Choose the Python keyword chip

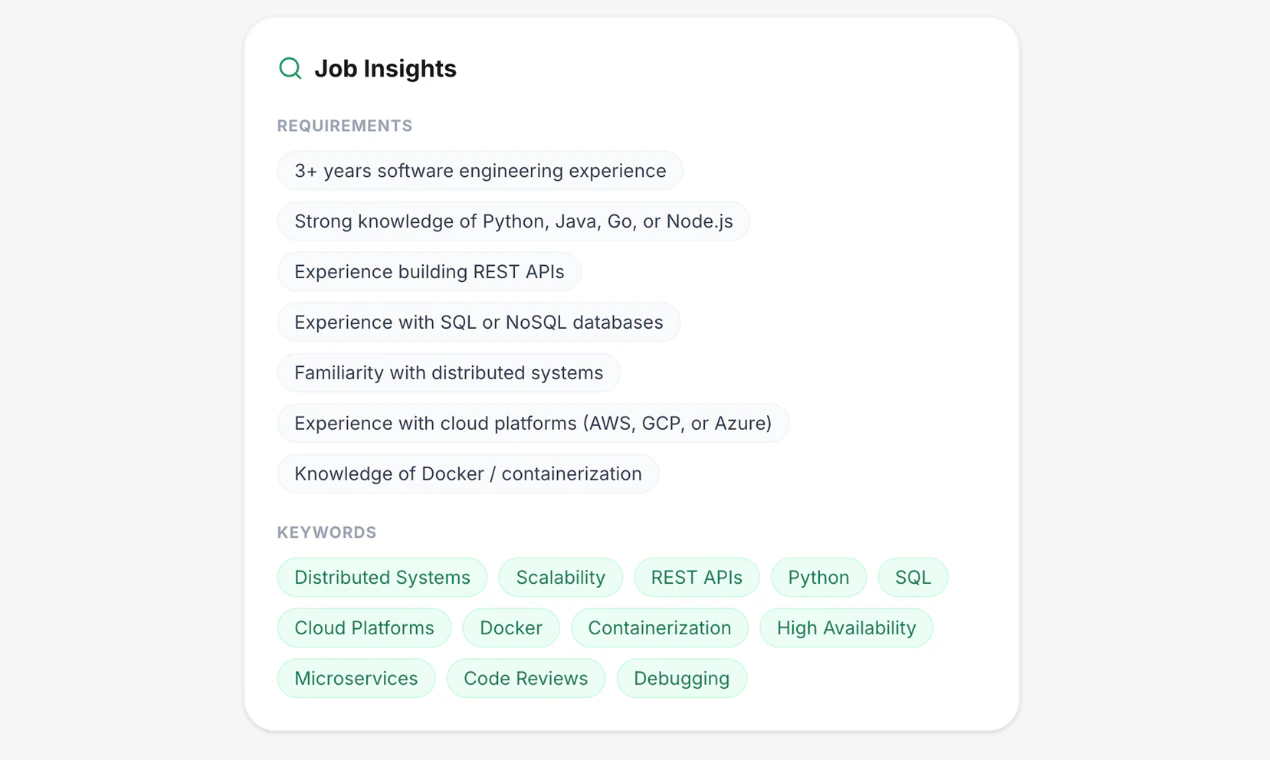pyautogui.click(x=818, y=577)
